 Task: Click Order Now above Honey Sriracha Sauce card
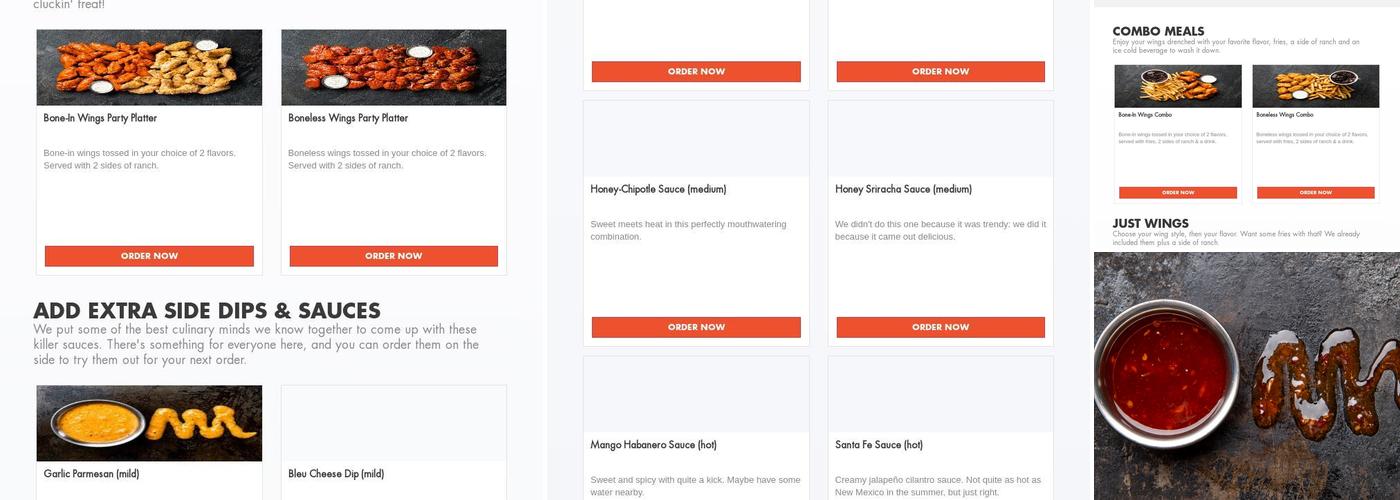click(x=940, y=71)
